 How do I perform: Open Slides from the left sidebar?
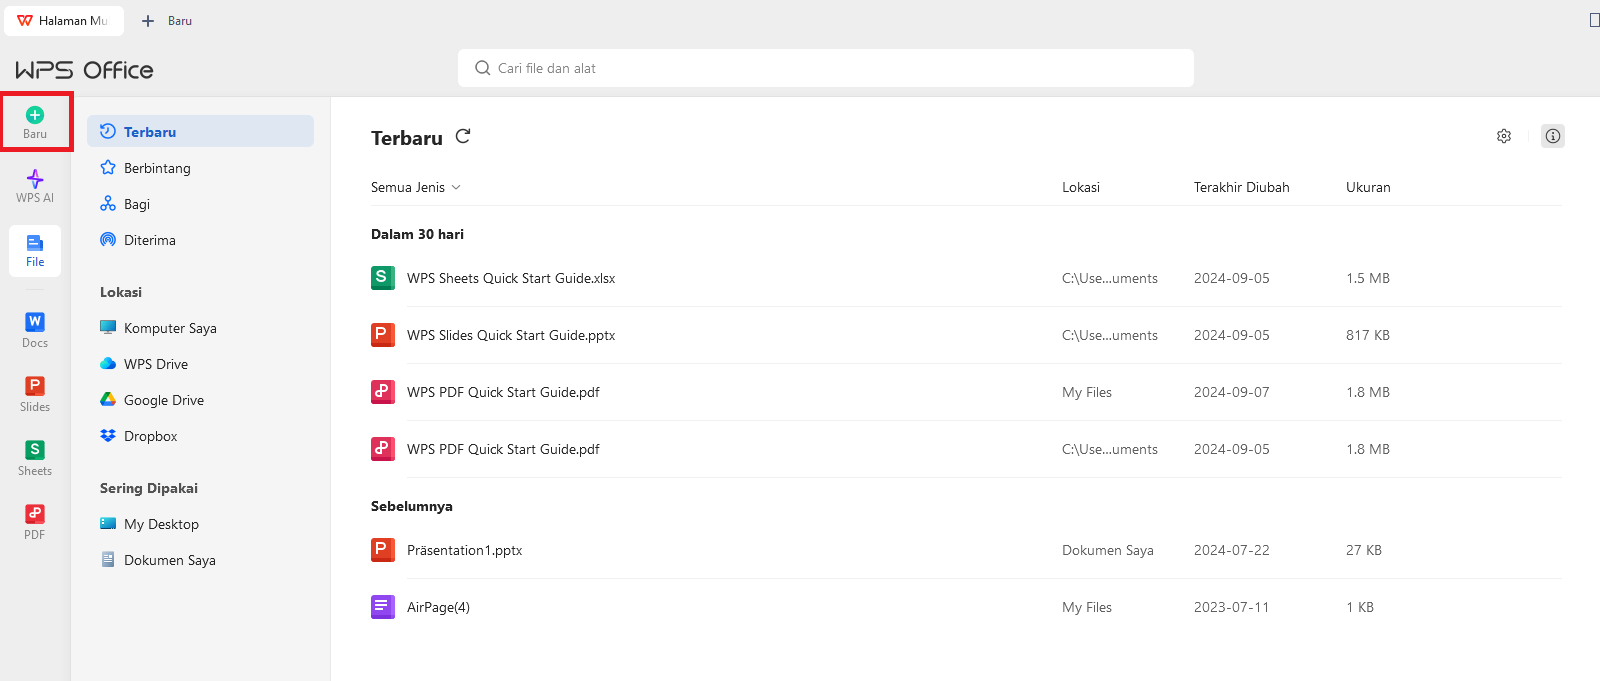(35, 393)
